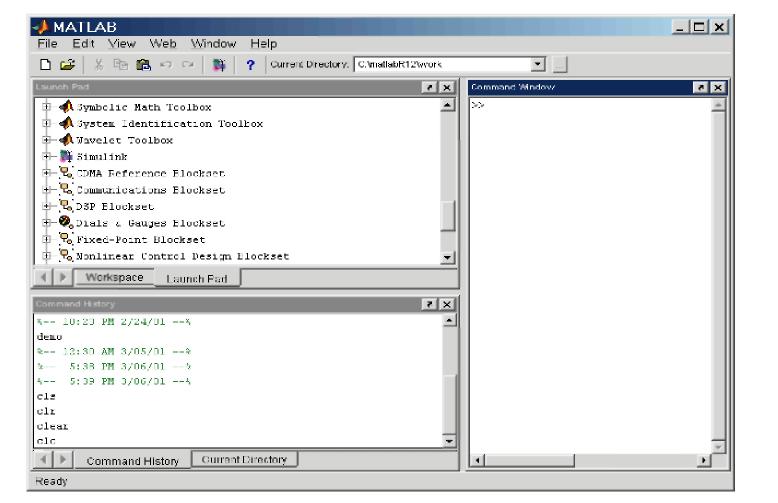Click the Undo arrow icon
Viewport: 778px width, 503px height.
[x=166, y=64]
